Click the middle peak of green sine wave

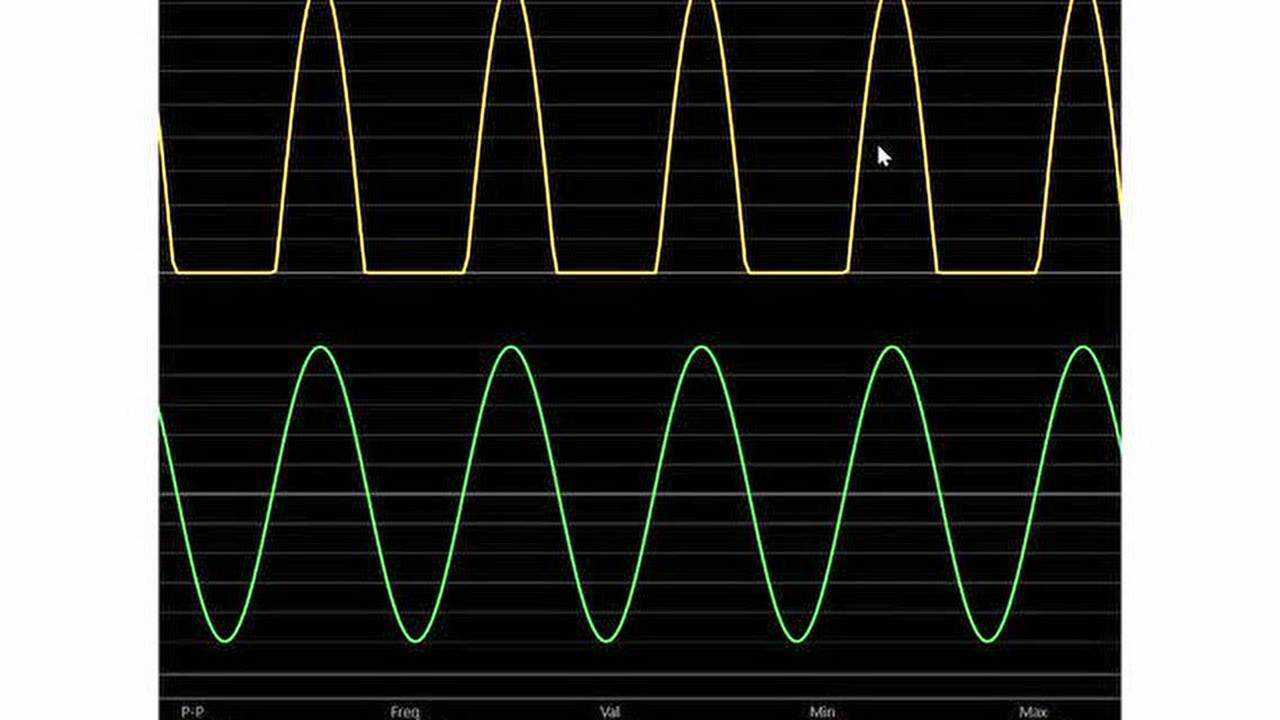[702, 348]
